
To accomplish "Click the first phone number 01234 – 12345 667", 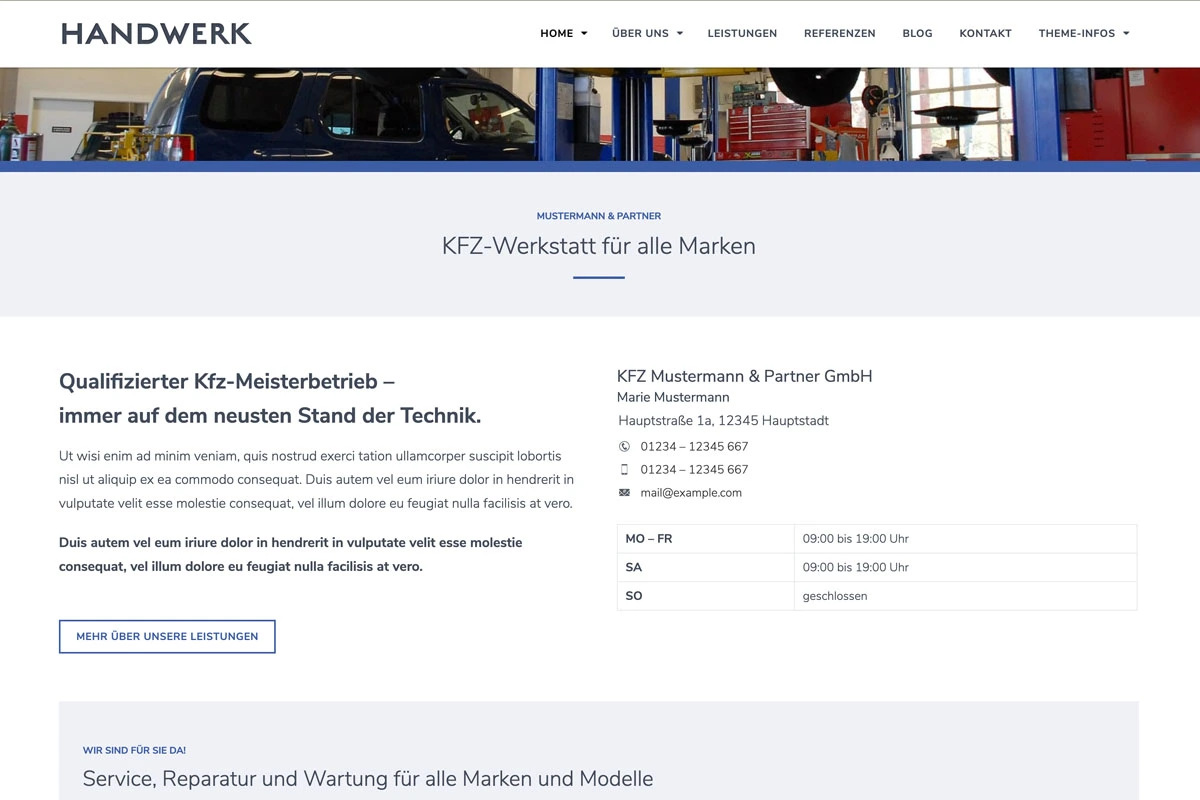I will tap(695, 446).
